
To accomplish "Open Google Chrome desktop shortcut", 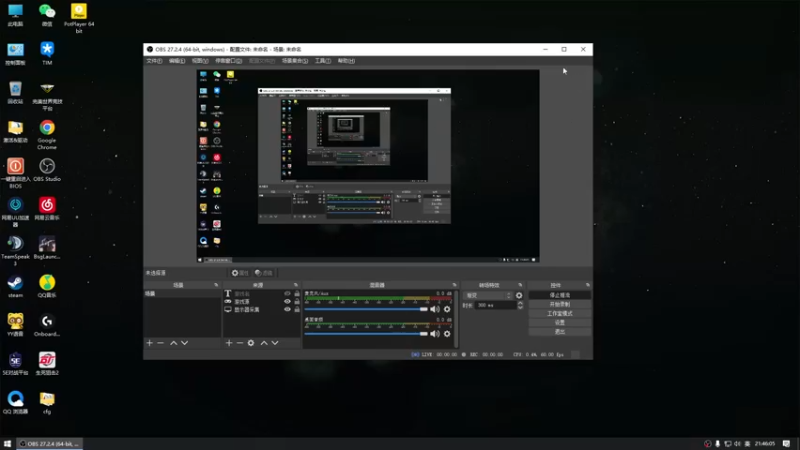I will coord(47,135).
